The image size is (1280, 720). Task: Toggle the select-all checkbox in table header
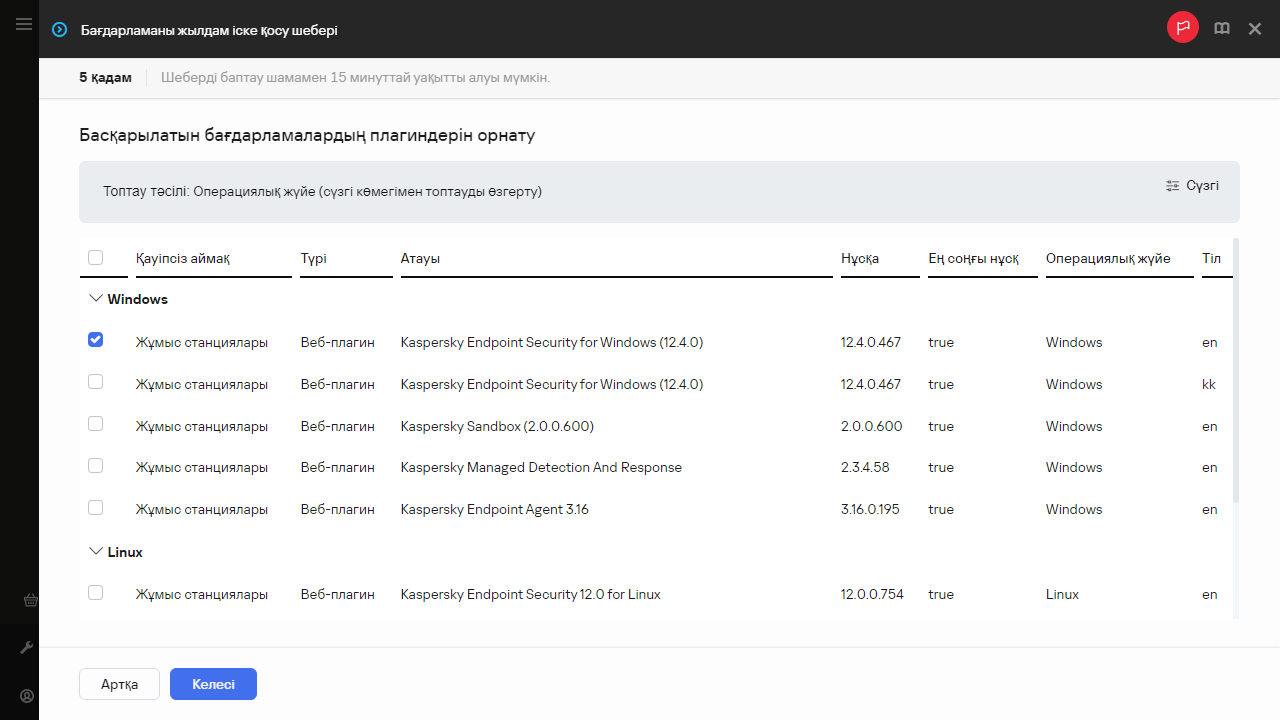(x=96, y=258)
